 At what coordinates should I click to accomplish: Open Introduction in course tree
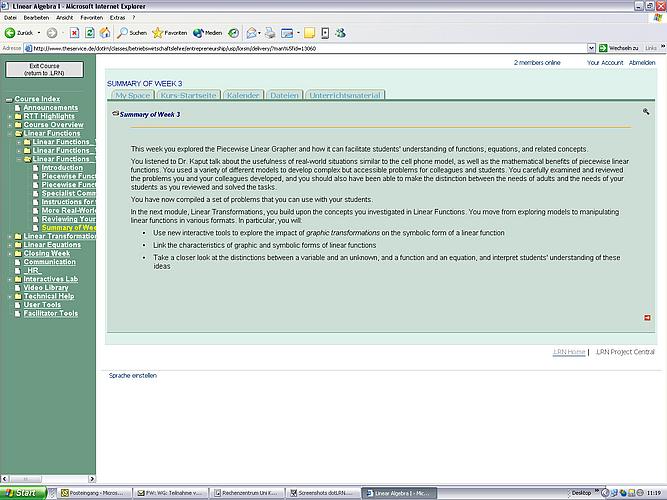click(62, 168)
